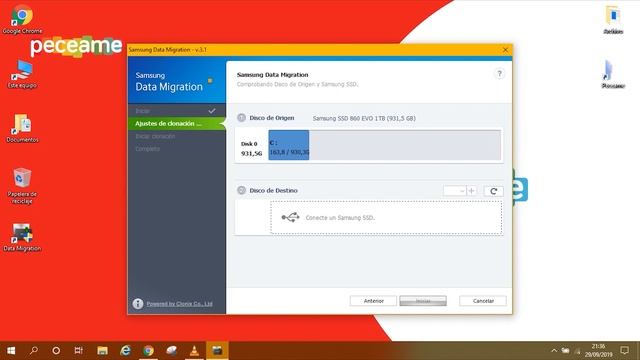Viewport: 640px width, 360px height.
Task: Open the taskbar clock and date
Action: click(x=598, y=351)
